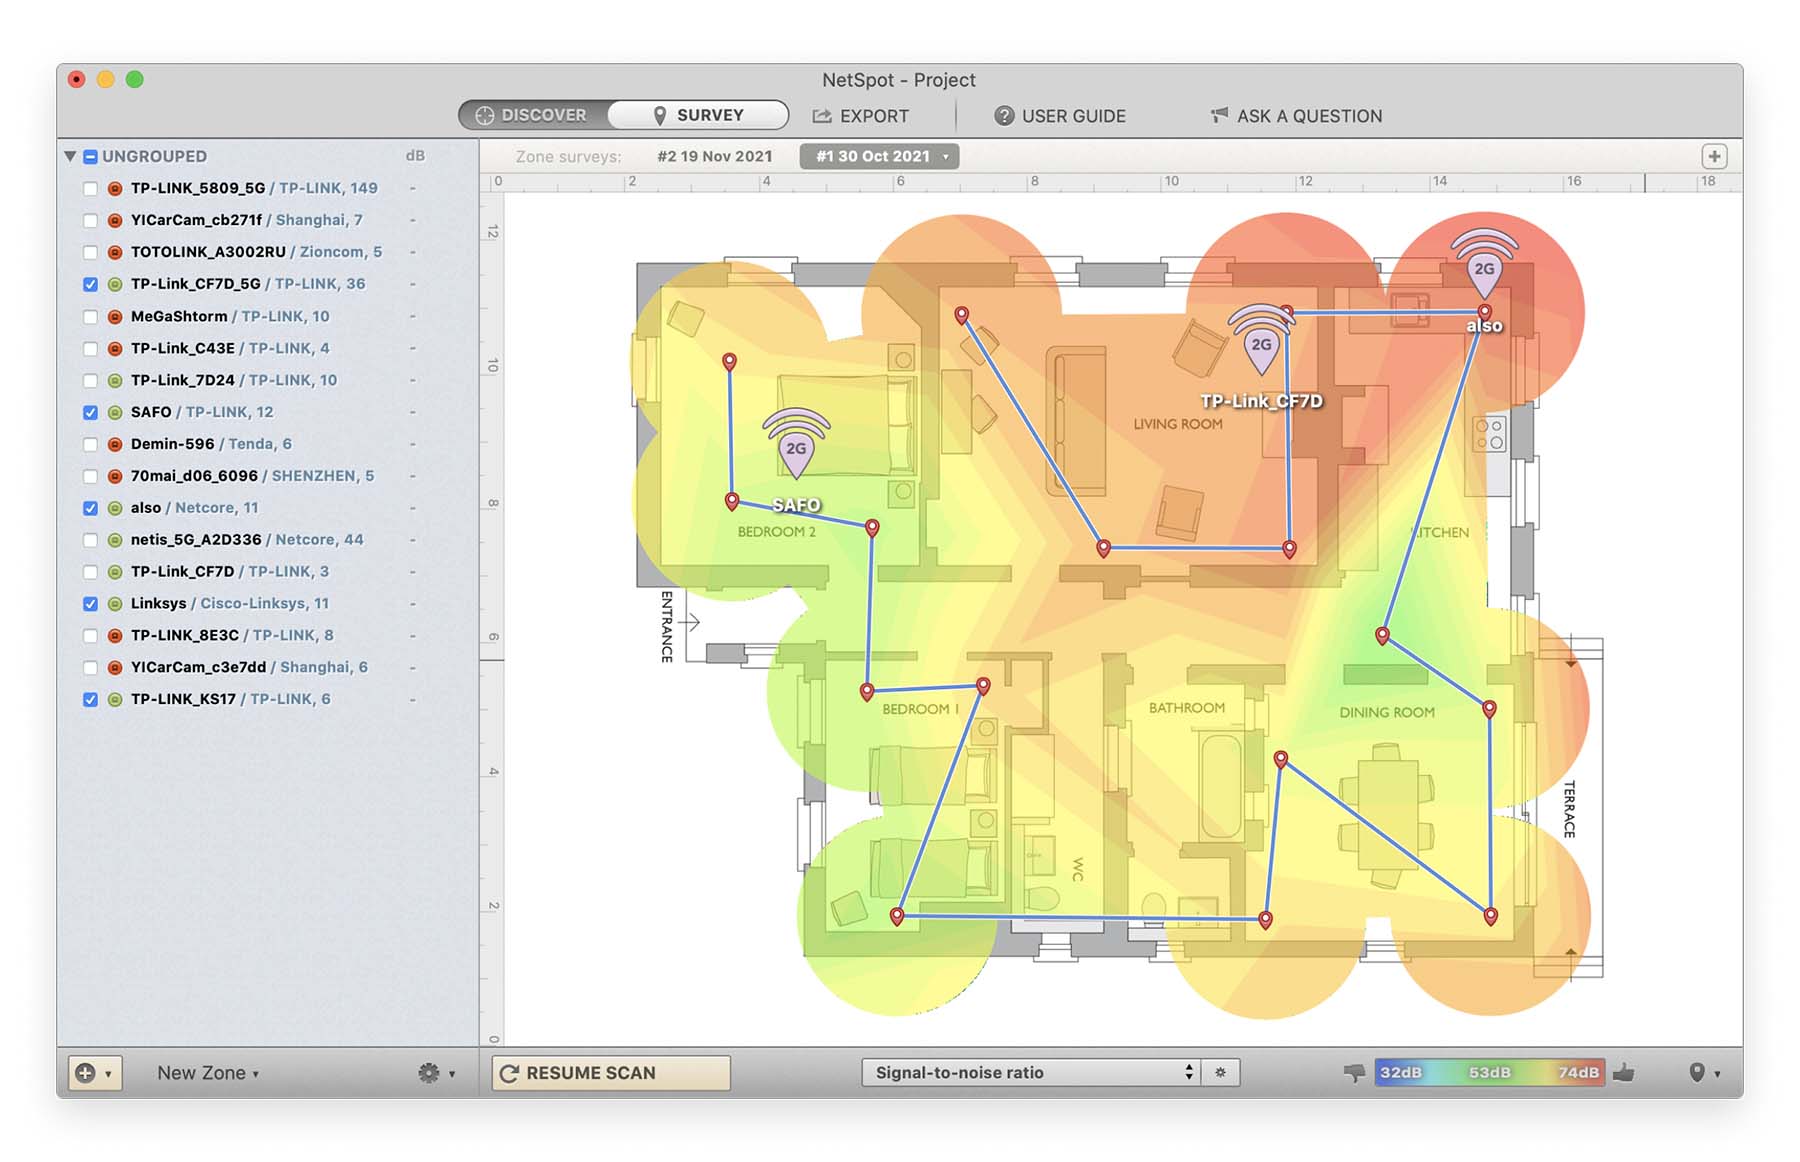Viewport: 1800px width, 1162px height.
Task: Switch to the SURVEY mode tab
Action: (x=698, y=115)
